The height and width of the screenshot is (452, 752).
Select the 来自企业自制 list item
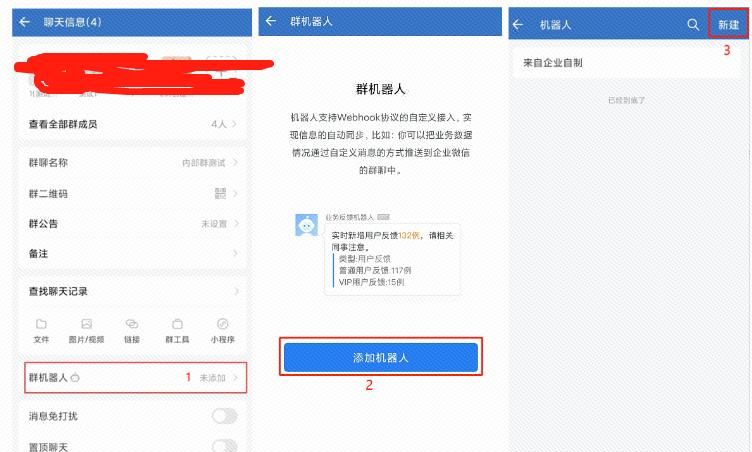[x=626, y=63]
